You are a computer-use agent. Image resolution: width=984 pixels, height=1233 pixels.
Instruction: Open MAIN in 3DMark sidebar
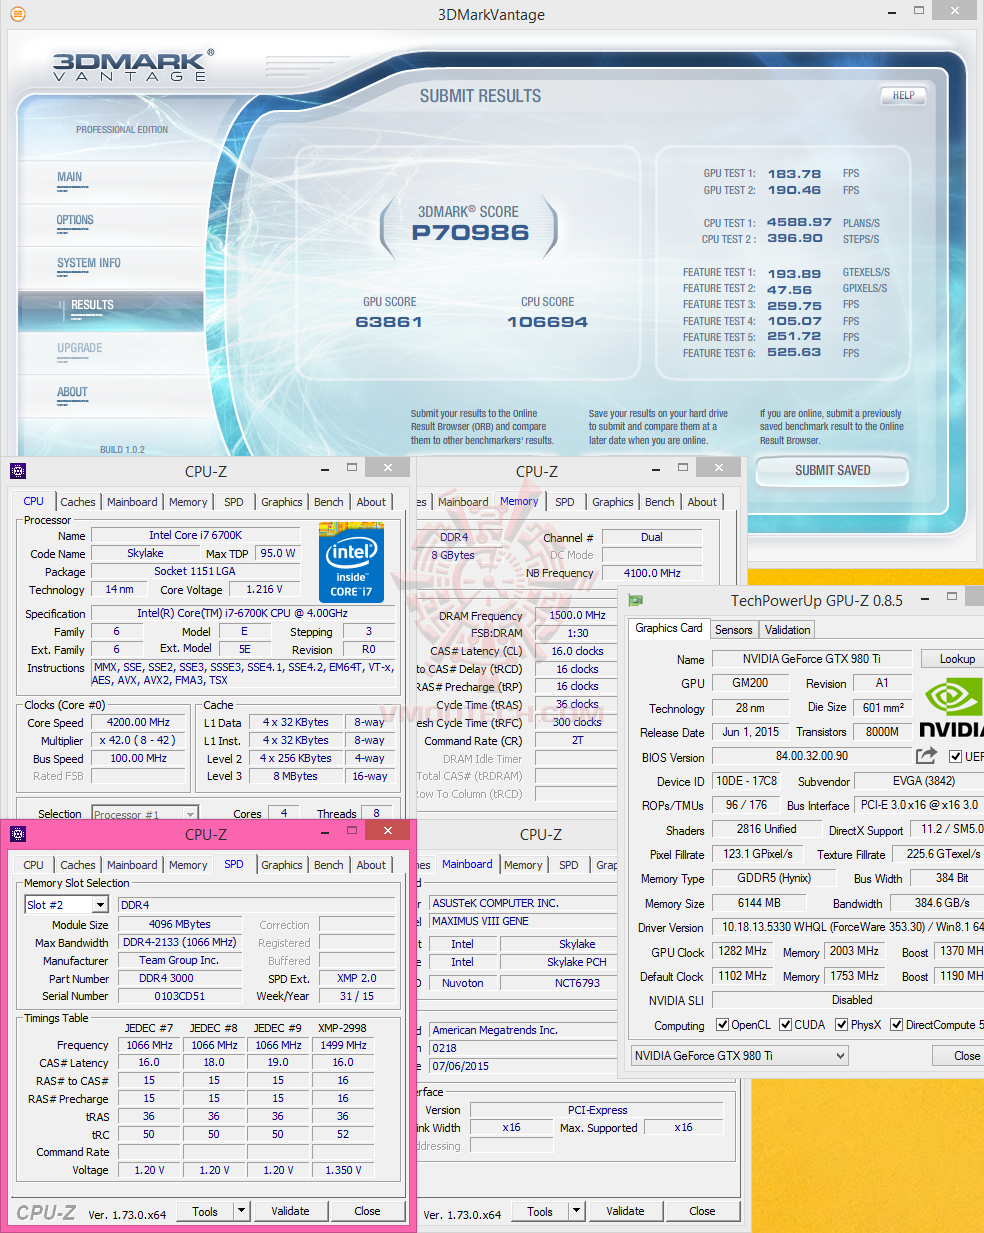click(70, 178)
